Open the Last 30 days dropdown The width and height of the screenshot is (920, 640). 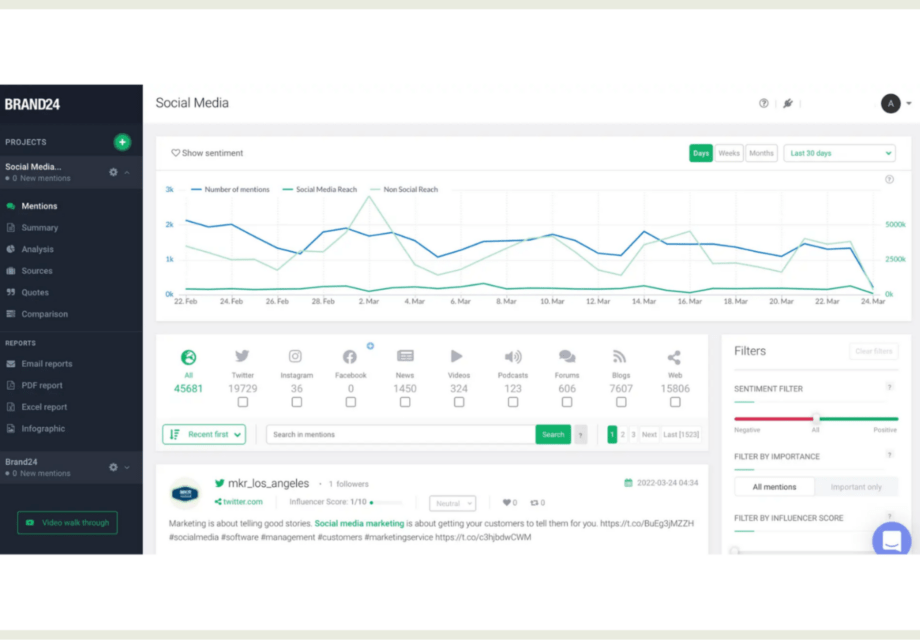coord(839,153)
